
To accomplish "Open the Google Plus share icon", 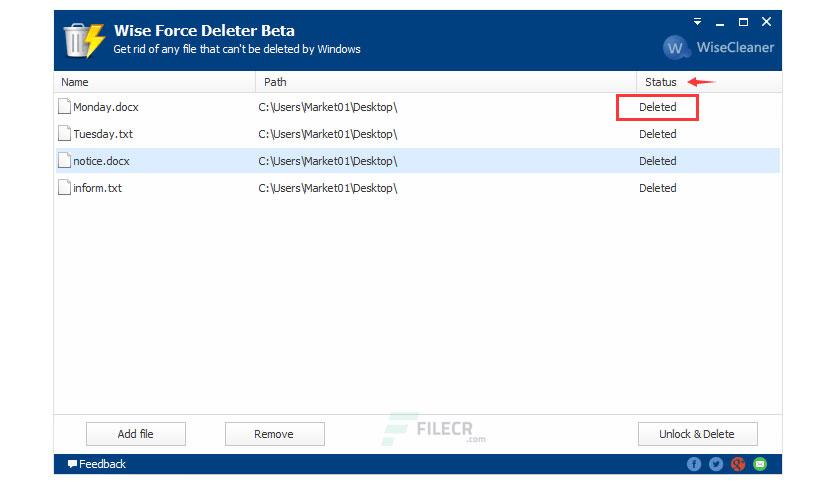I will (x=738, y=464).
